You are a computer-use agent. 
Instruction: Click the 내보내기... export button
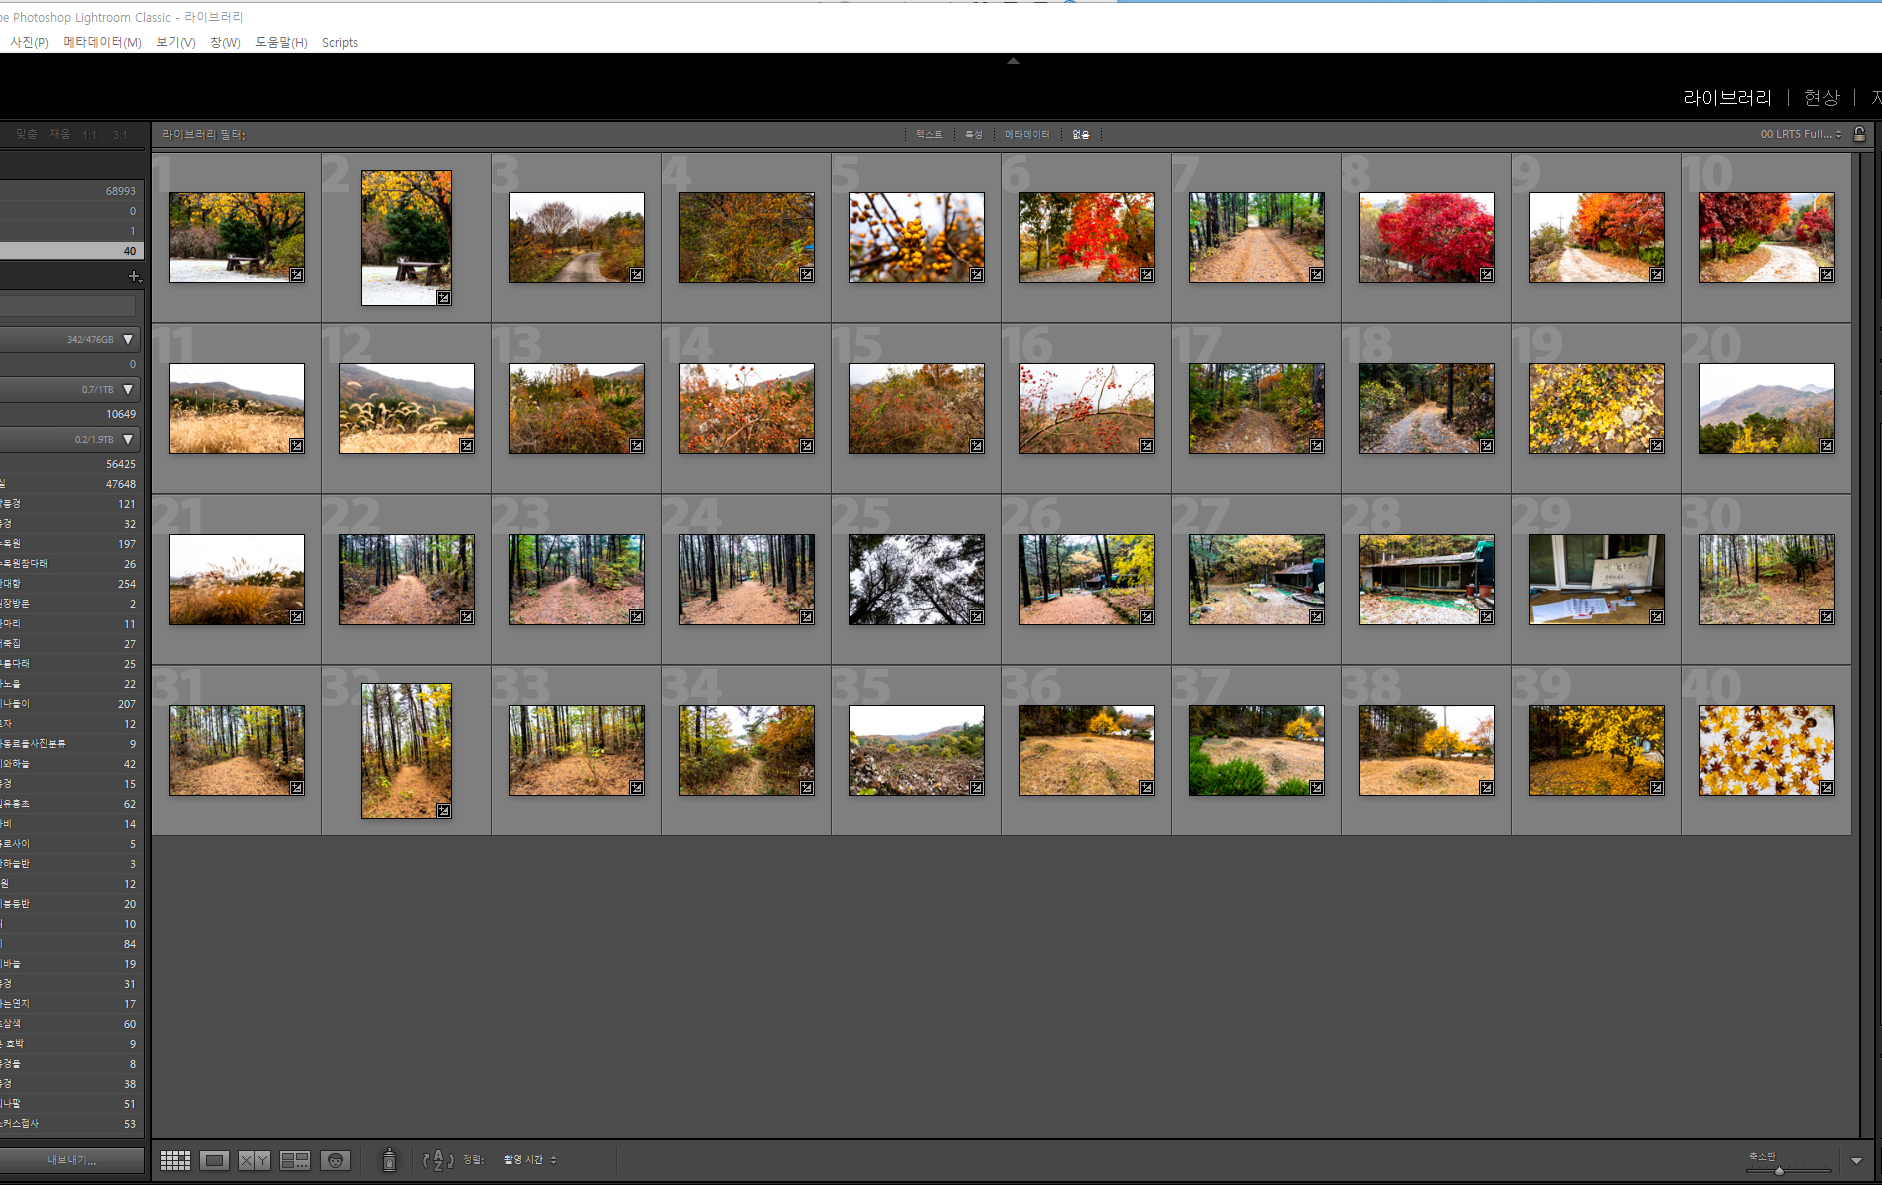coord(72,1160)
